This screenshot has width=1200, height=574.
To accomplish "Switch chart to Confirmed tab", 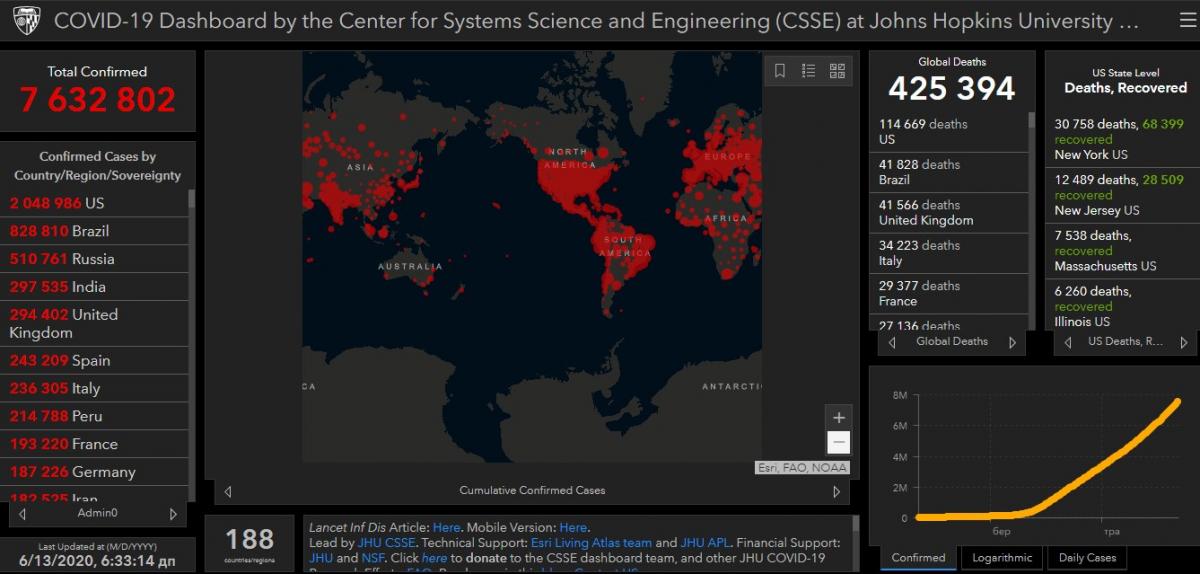I will (918, 558).
